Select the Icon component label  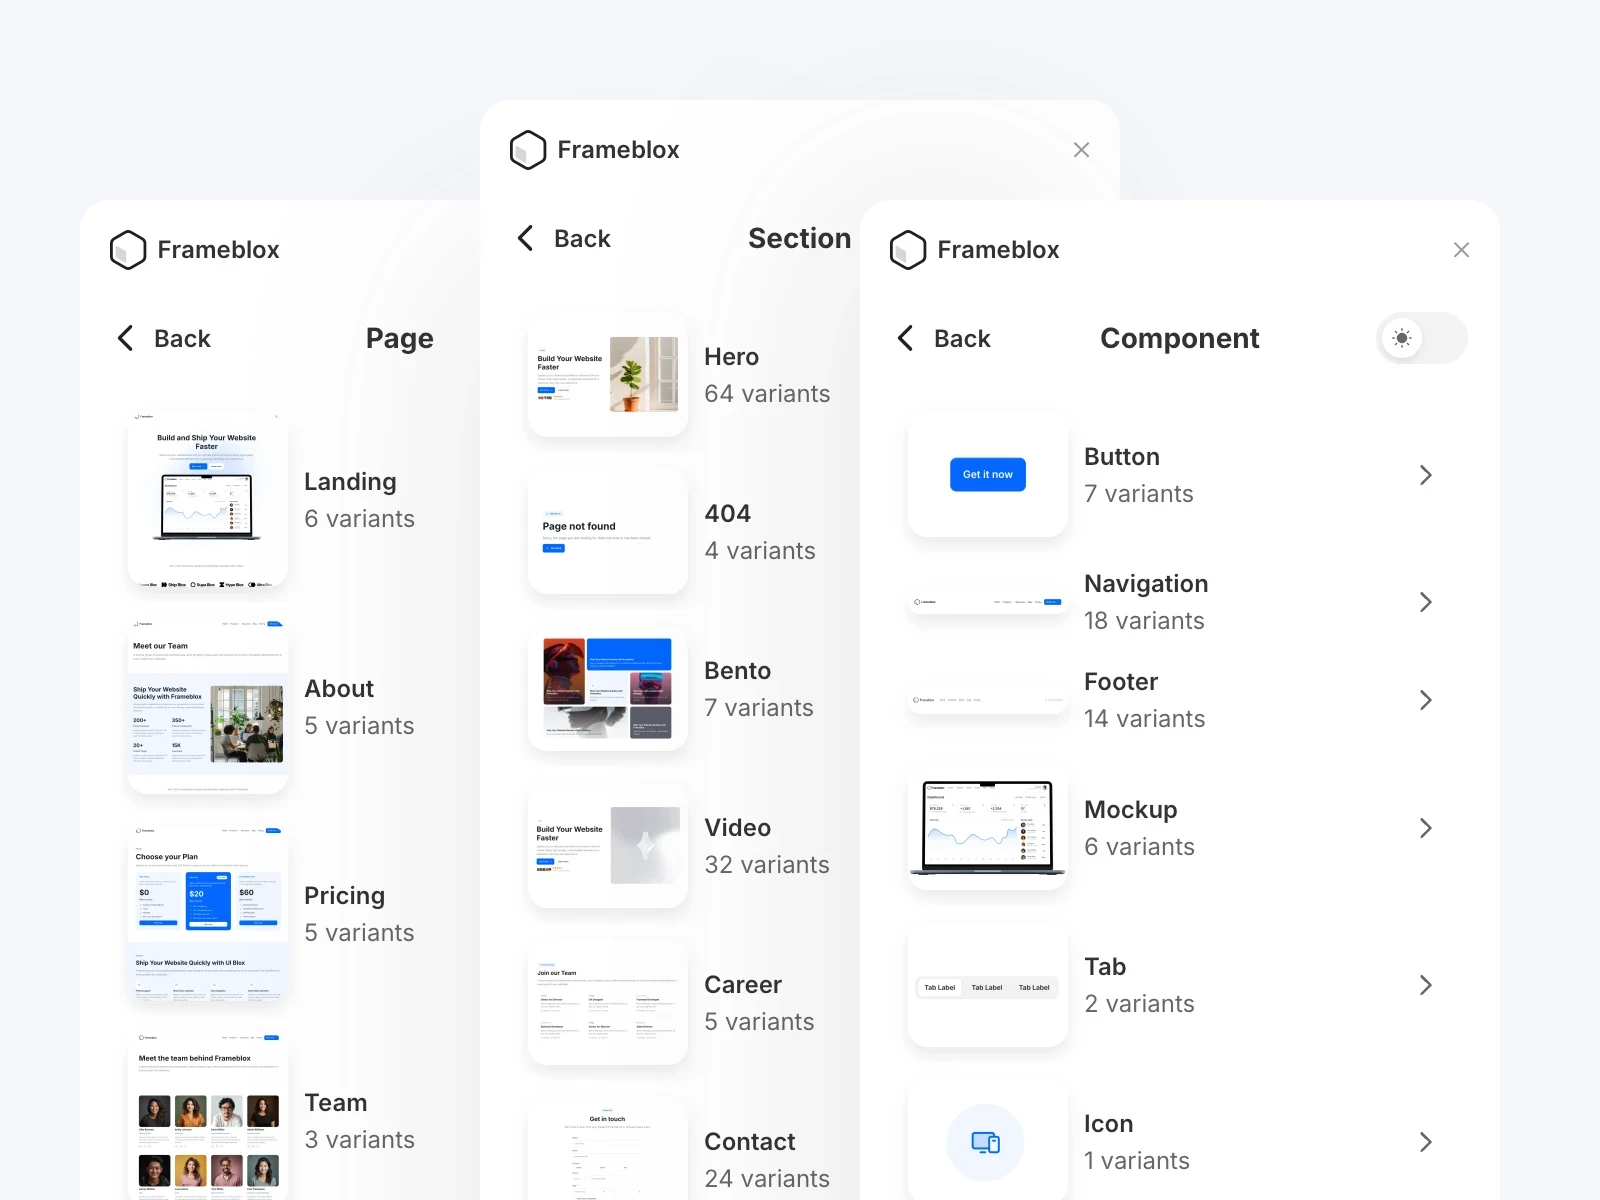coord(1108,1124)
